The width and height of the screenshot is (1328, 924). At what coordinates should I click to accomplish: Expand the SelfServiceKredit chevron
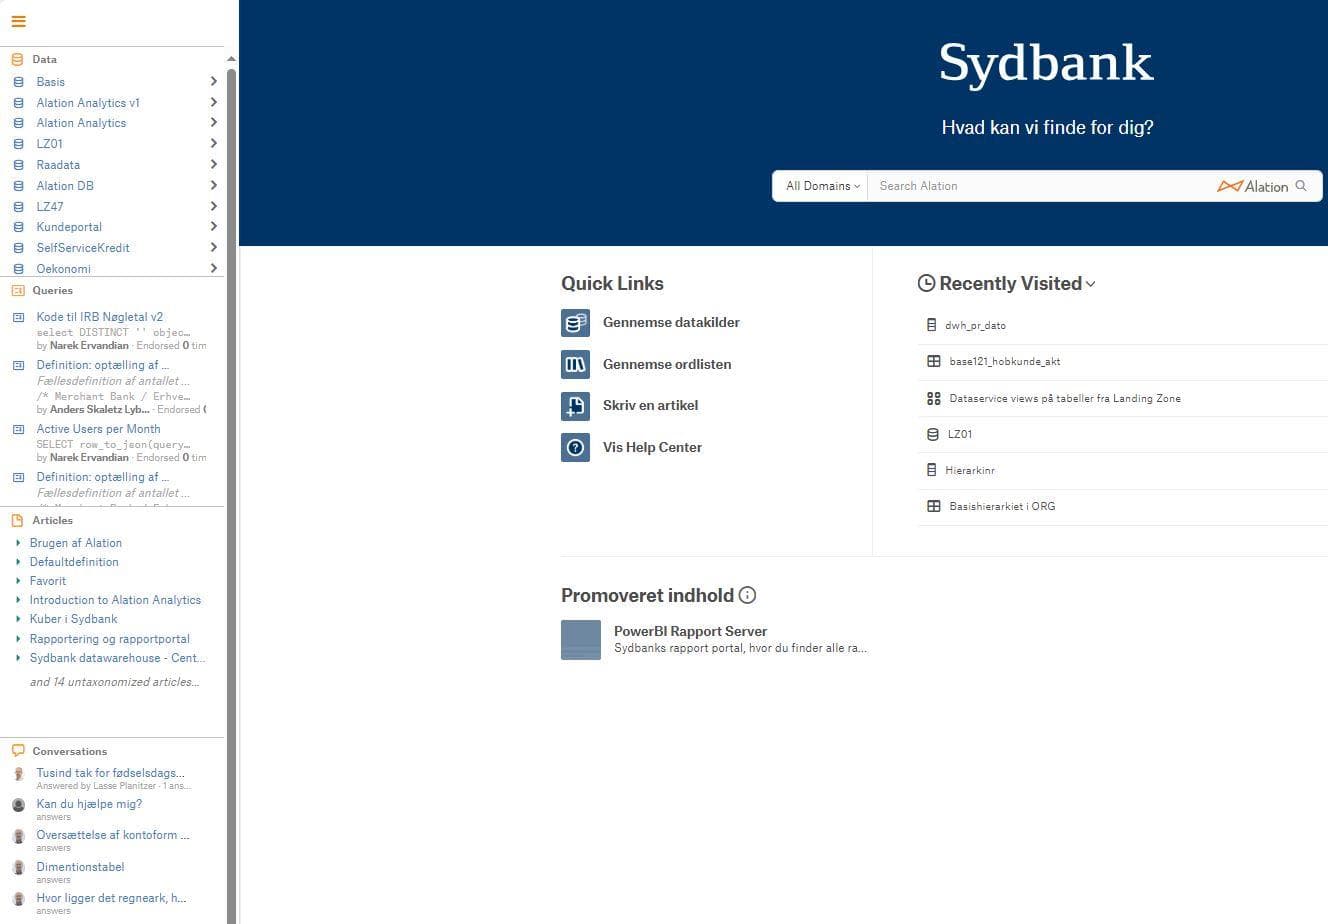(x=214, y=247)
